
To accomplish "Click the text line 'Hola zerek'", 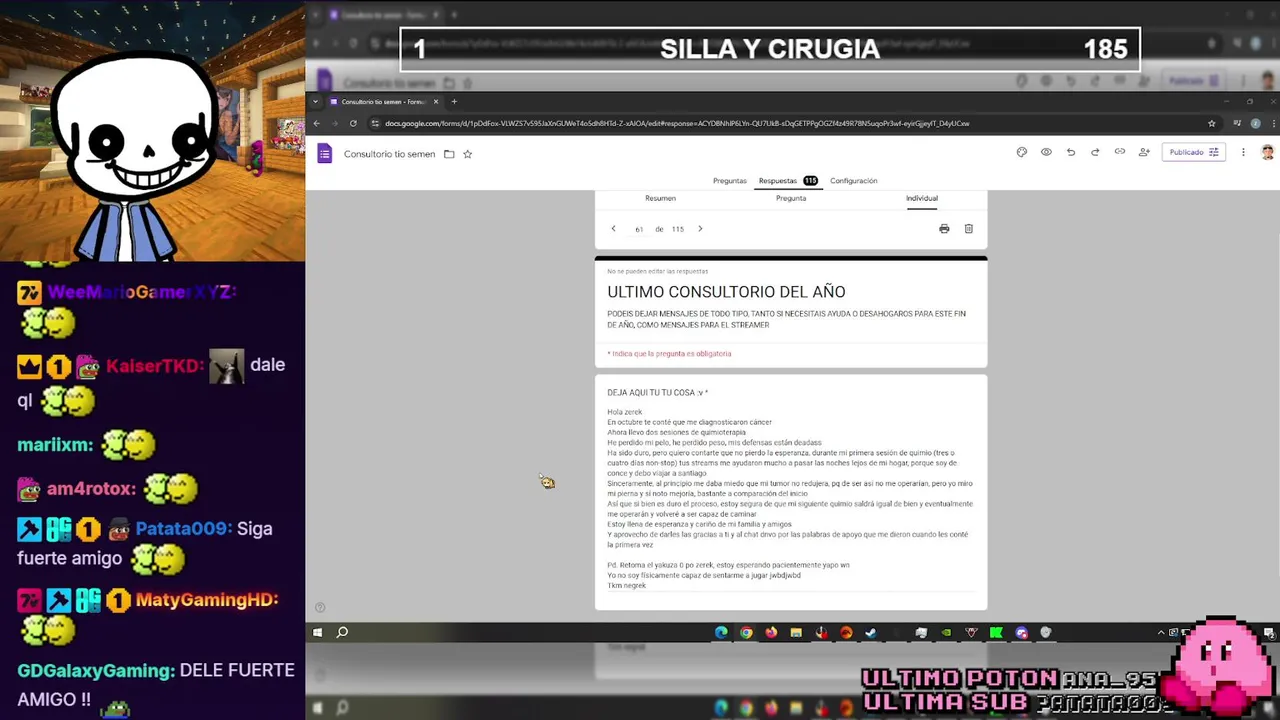I will [x=624, y=412].
